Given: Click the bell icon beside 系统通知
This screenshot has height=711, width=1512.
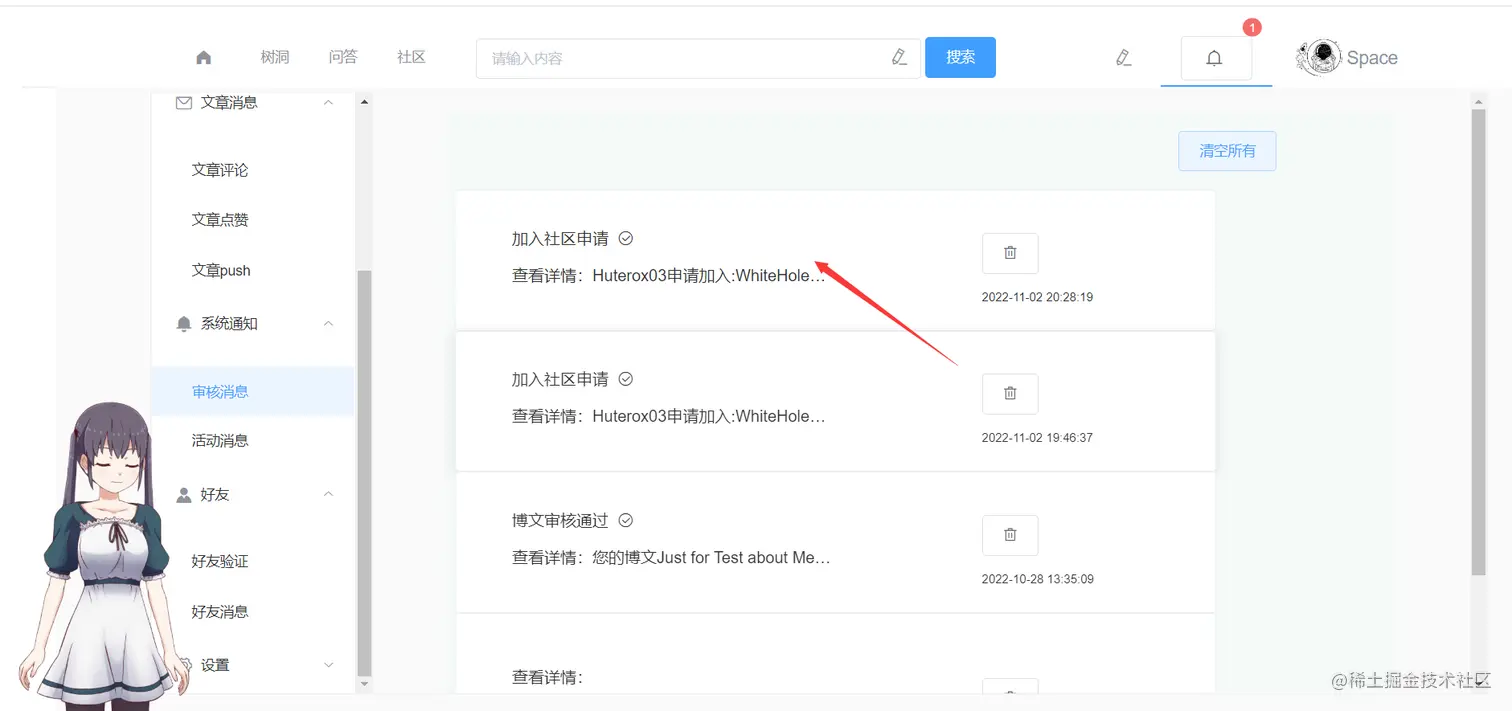Looking at the screenshot, I should click(183, 323).
